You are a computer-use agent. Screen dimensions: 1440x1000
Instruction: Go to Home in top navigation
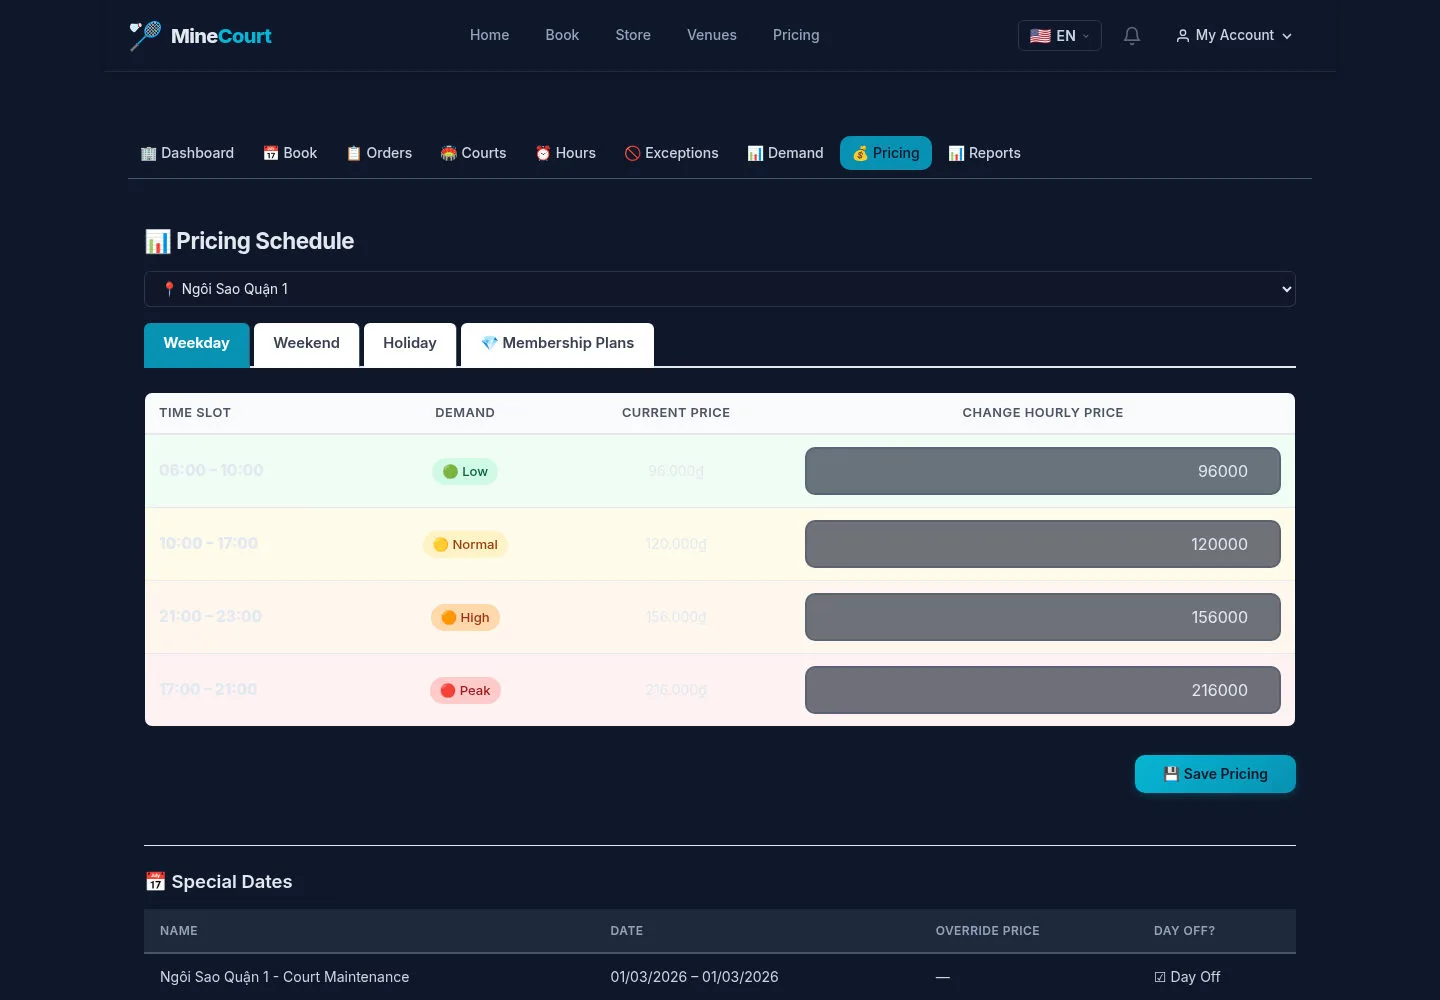pyautogui.click(x=490, y=35)
